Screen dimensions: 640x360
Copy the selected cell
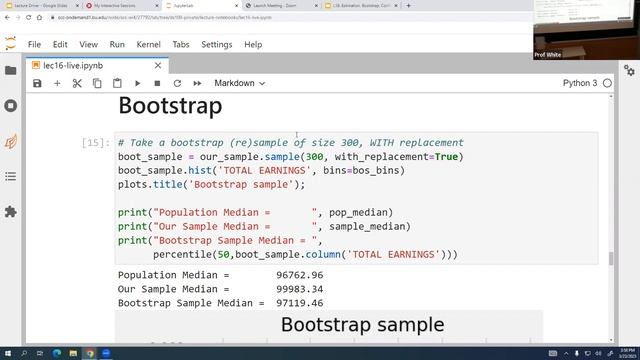(x=97, y=83)
